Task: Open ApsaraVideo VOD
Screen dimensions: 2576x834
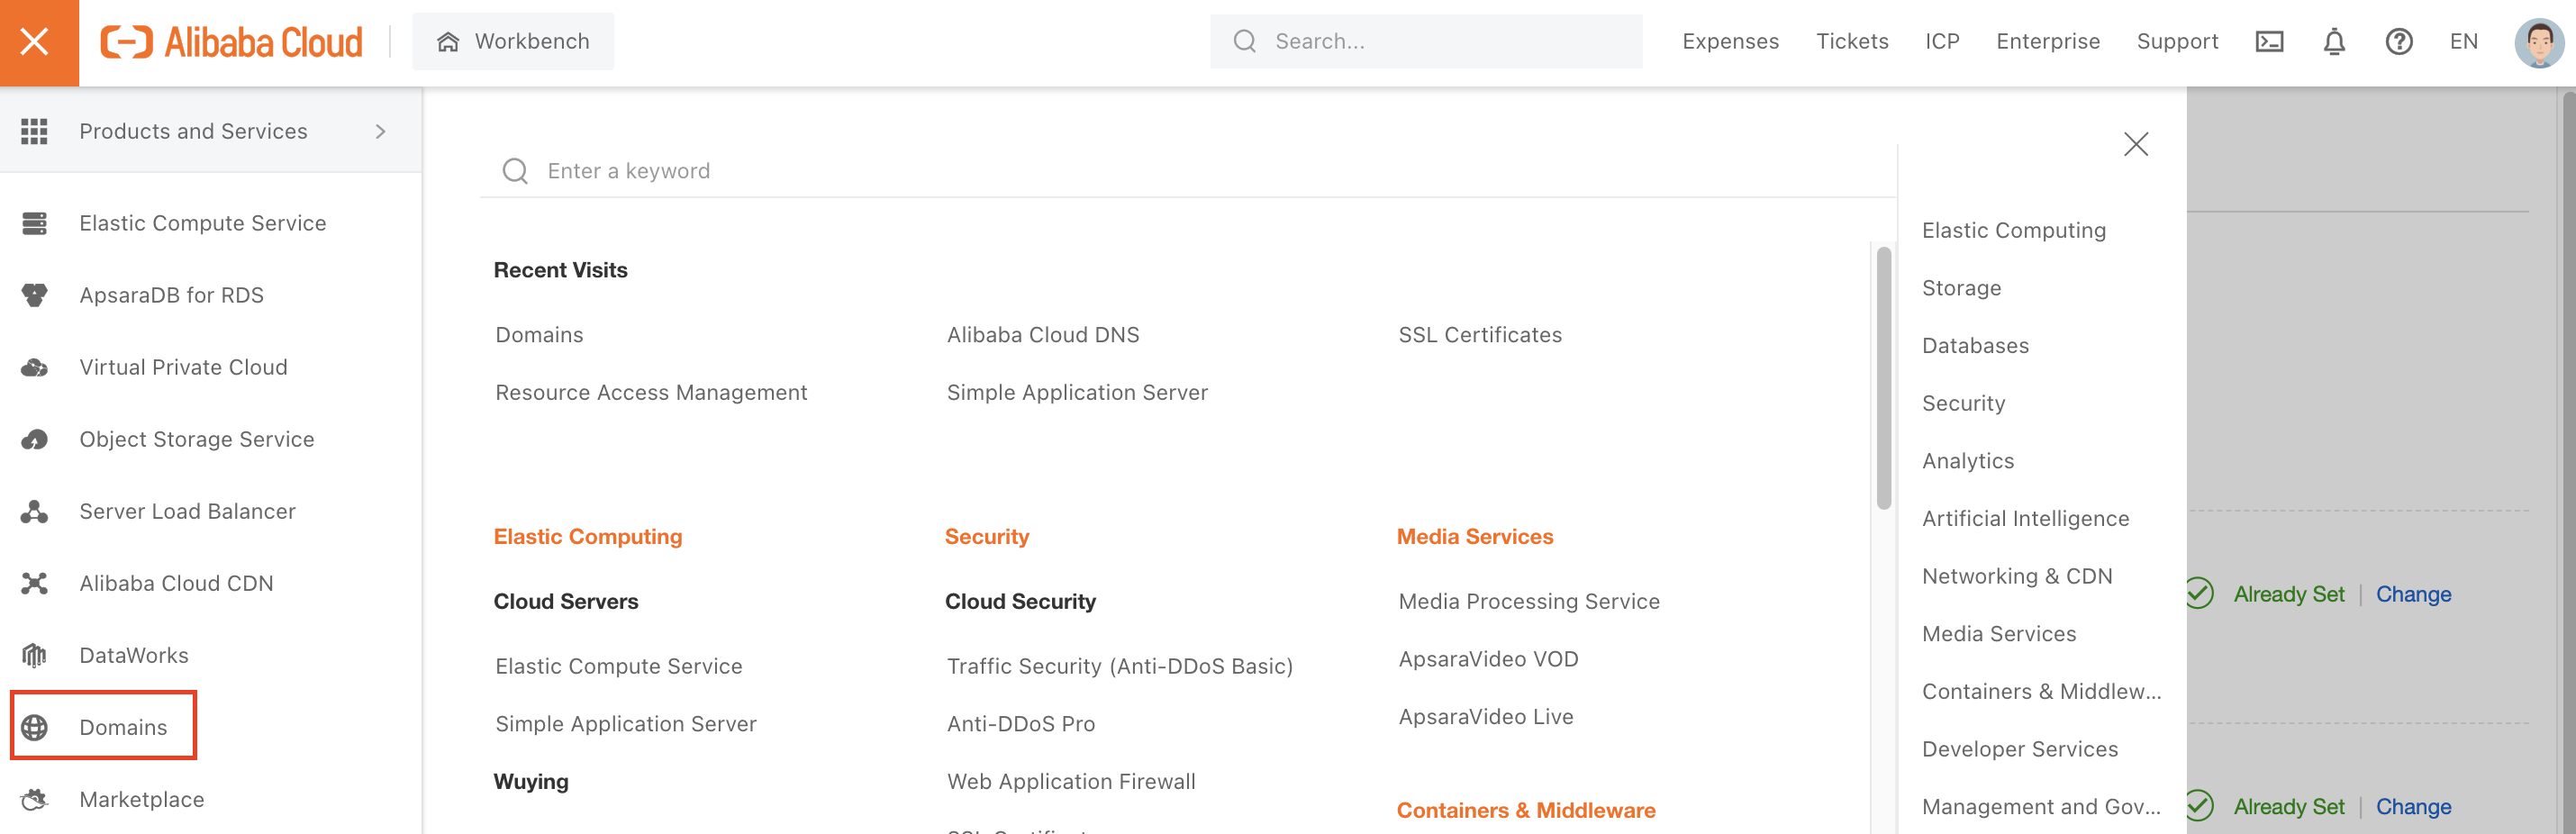Action: click(x=1488, y=660)
